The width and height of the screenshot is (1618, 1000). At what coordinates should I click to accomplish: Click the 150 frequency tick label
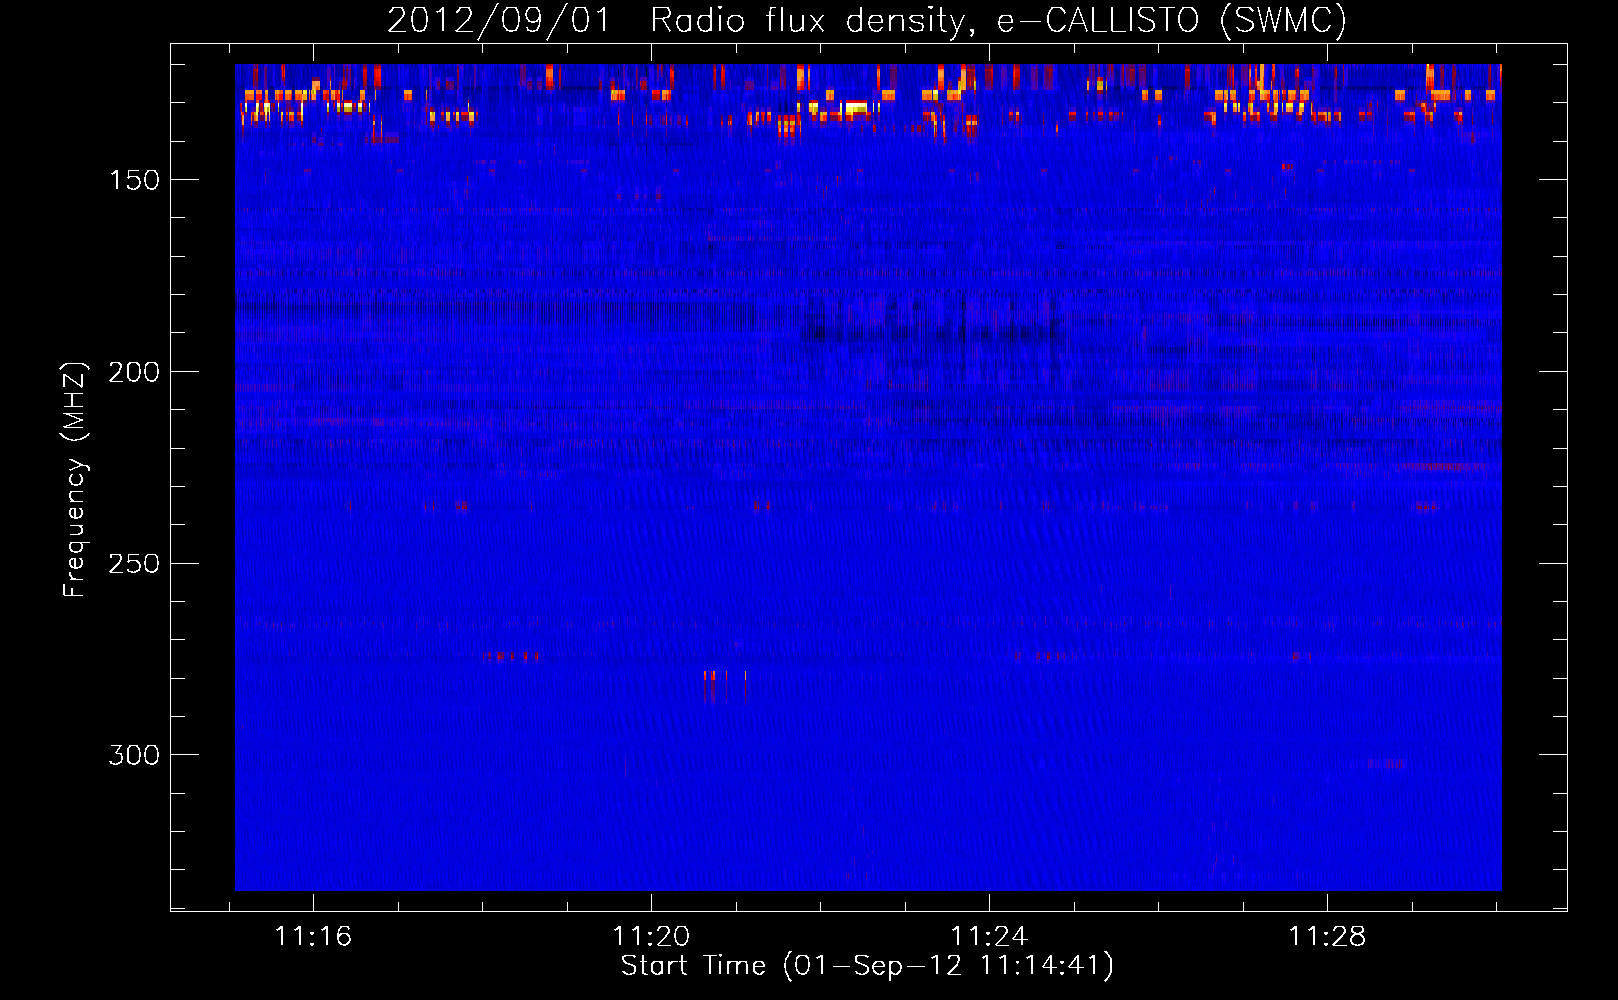(x=134, y=180)
